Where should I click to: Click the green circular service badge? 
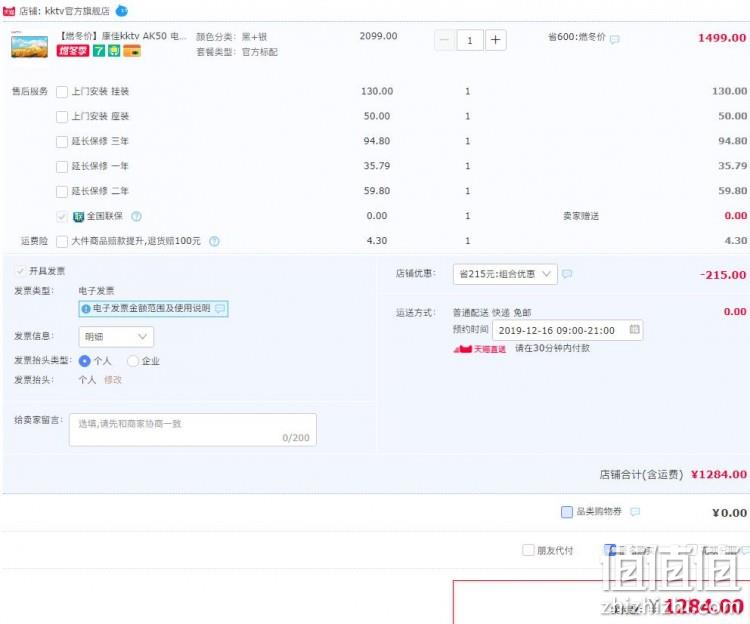tap(114, 50)
